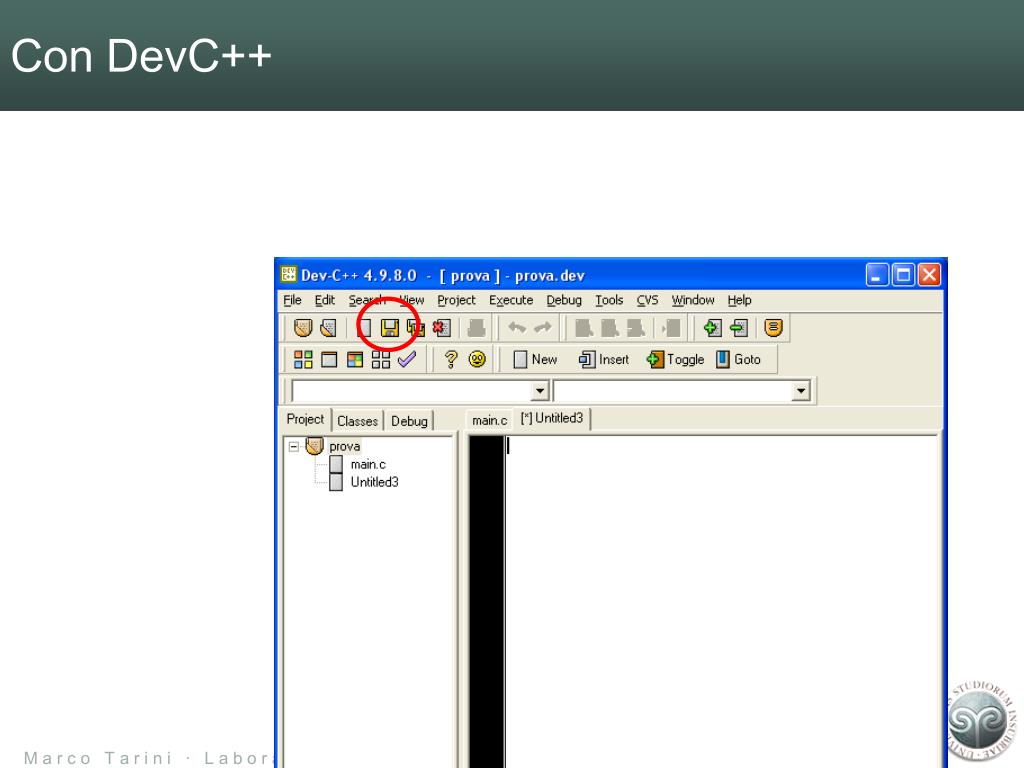Open the Tools menu
The image size is (1024, 768).
(x=609, y=300)
